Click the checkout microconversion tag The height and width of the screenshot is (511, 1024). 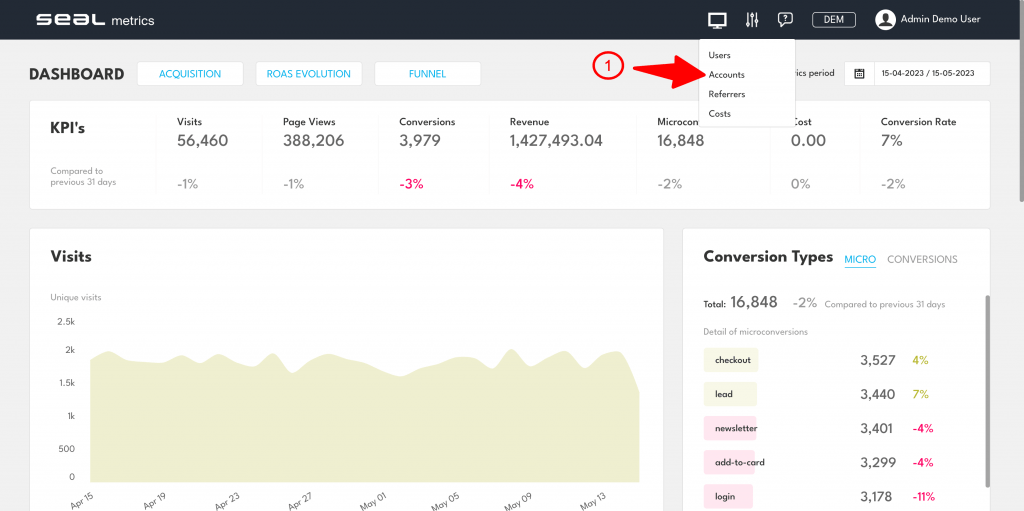[x=732, y=360]
